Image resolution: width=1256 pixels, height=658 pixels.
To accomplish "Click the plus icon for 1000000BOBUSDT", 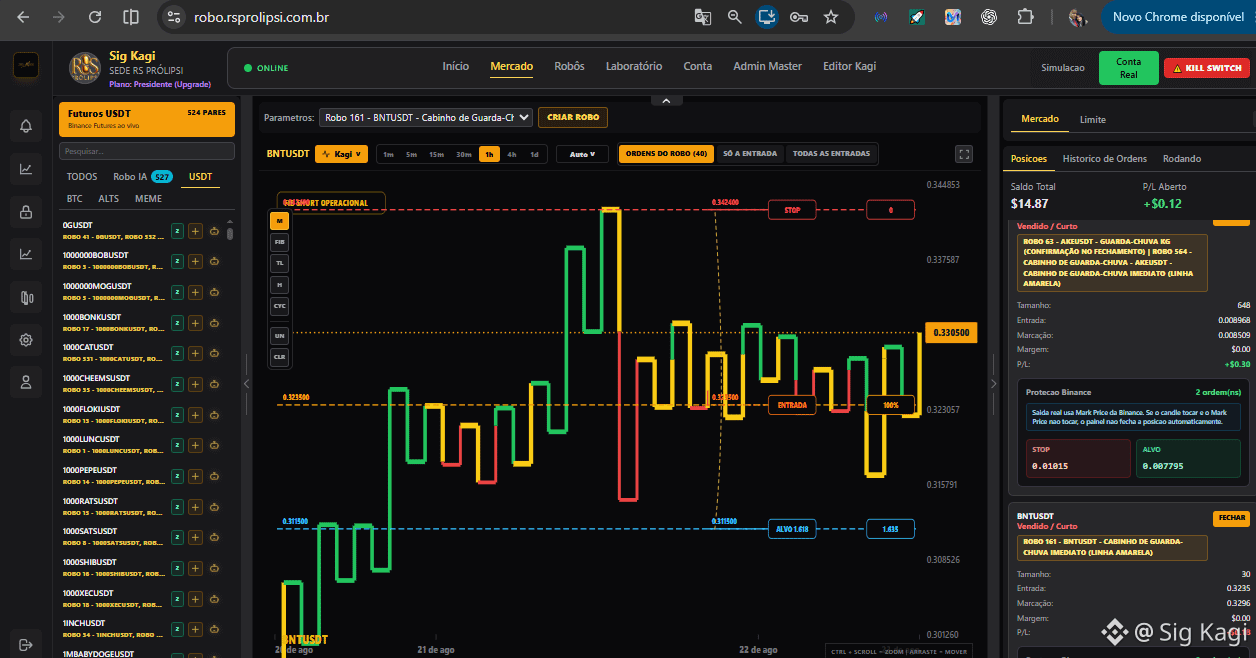I will 196,261.
